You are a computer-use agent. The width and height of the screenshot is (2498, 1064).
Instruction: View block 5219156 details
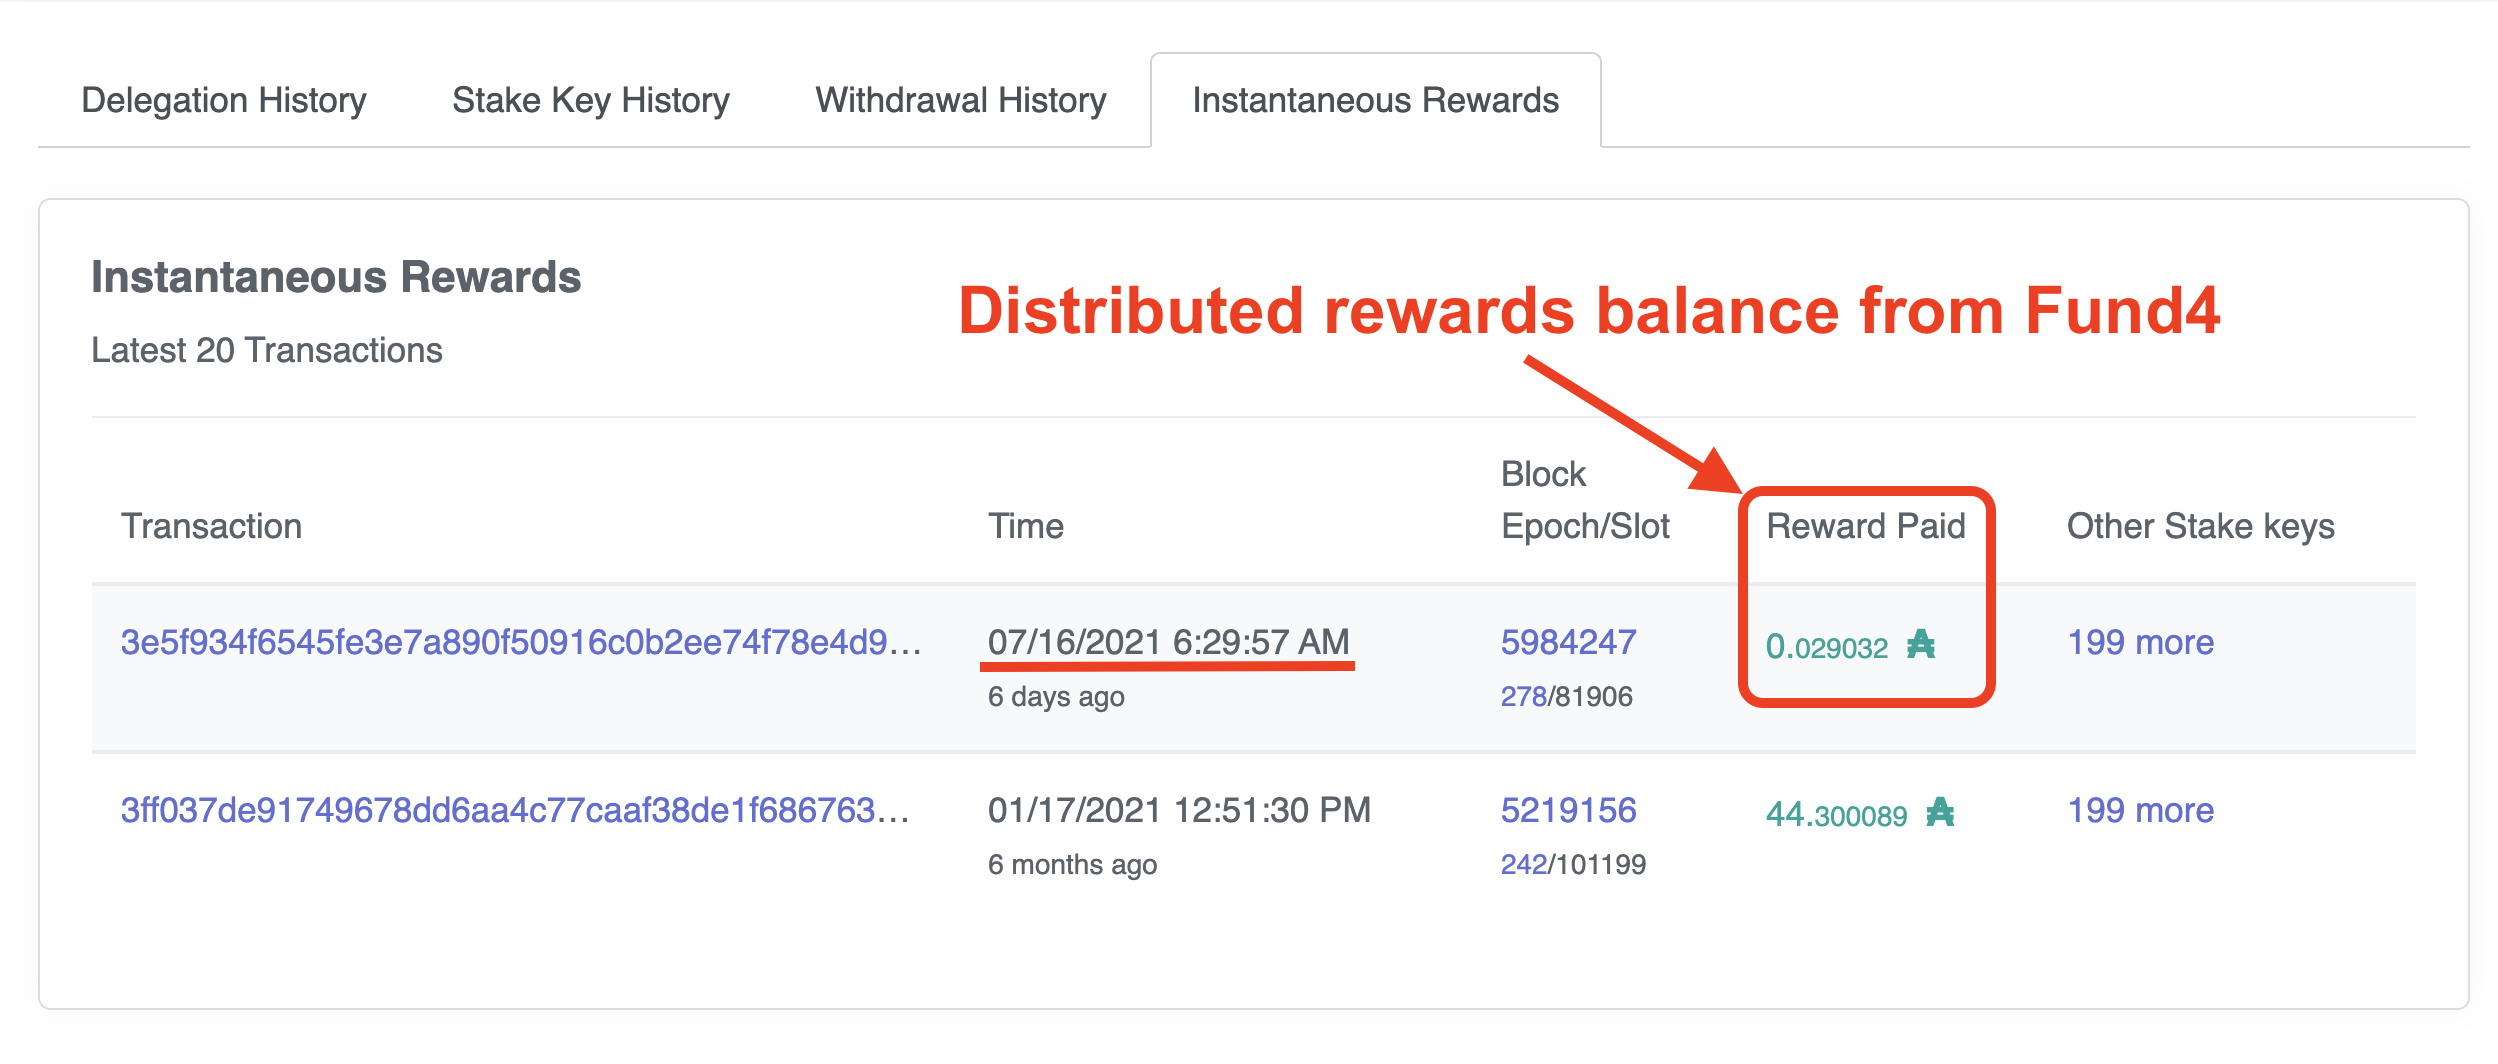coord(1568,810)
